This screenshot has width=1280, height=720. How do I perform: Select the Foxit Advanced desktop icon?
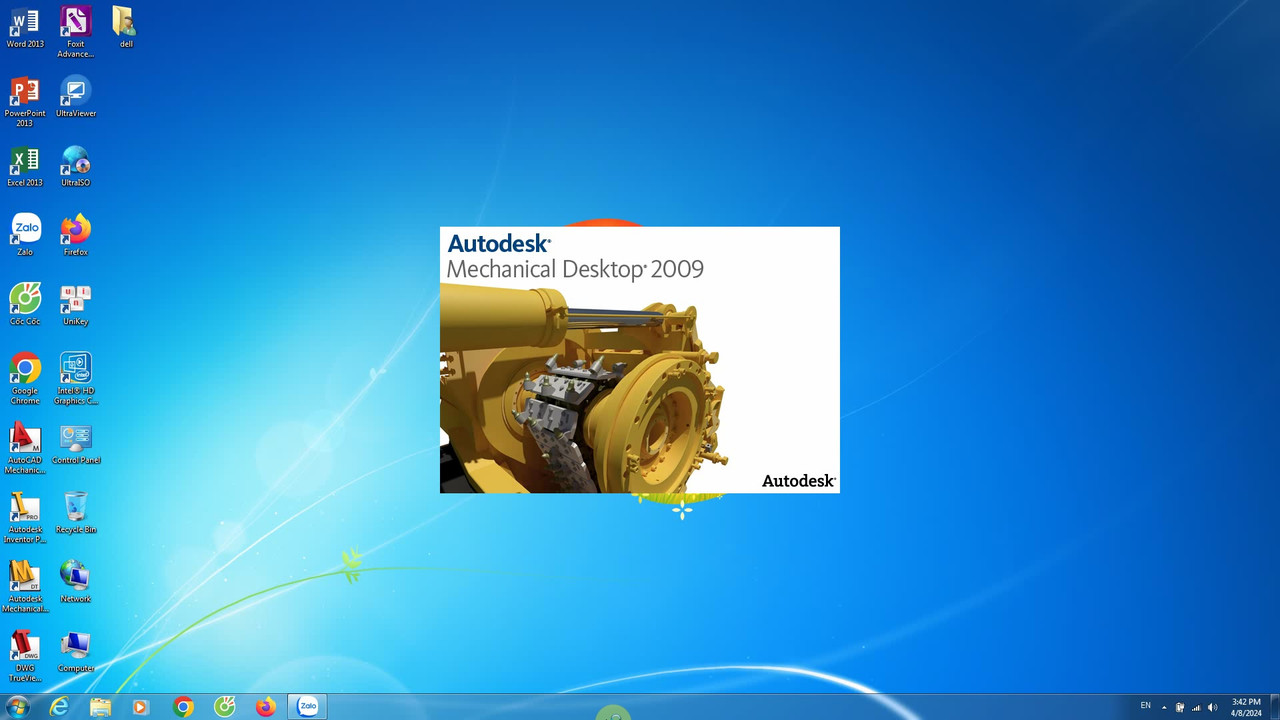click(x=75, y=31)
